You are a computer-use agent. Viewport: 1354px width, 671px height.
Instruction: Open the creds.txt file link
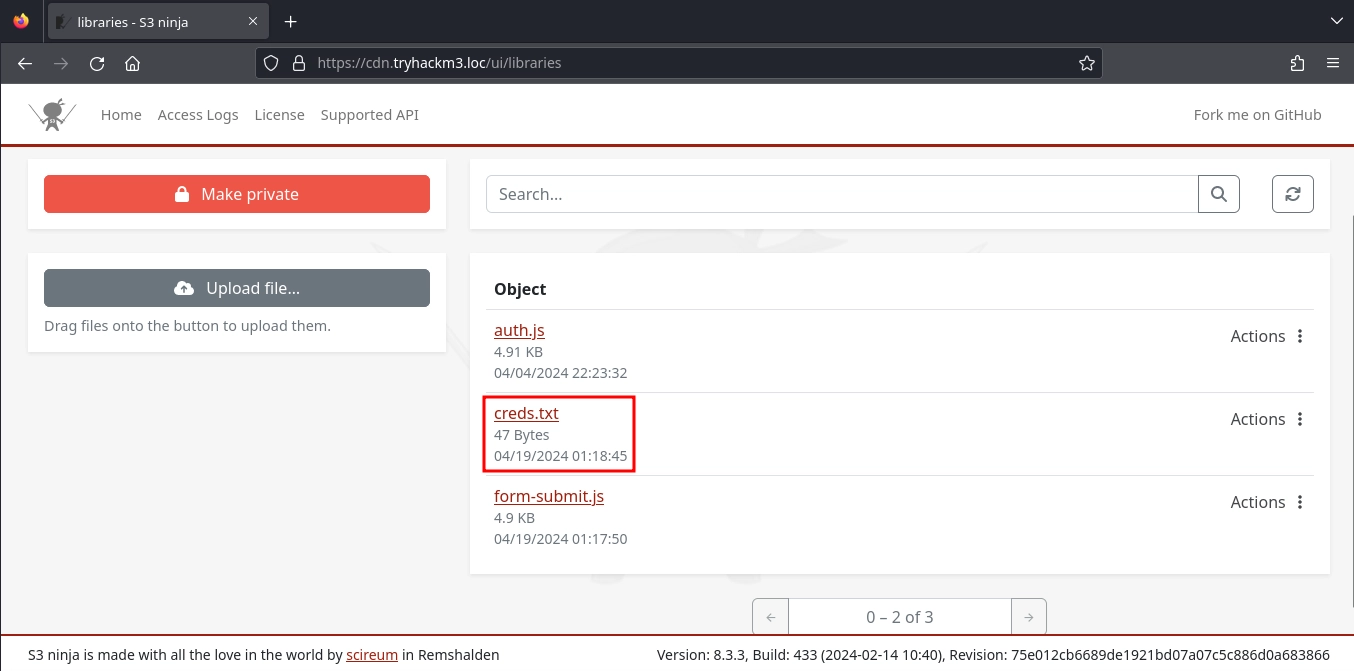pos(526,413)
